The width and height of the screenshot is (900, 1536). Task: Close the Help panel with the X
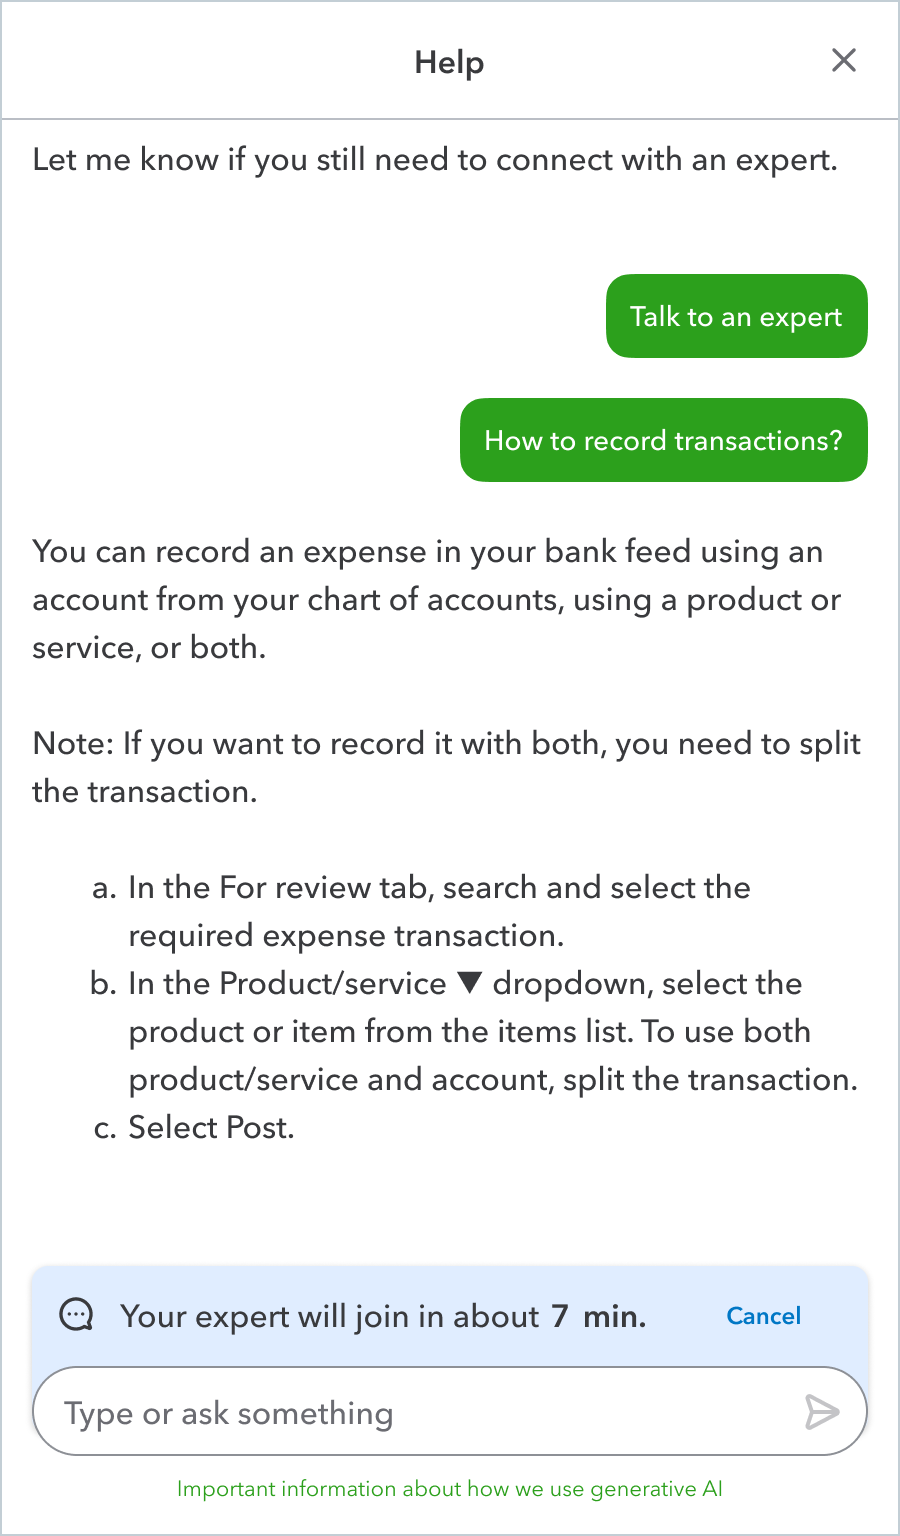844,60
